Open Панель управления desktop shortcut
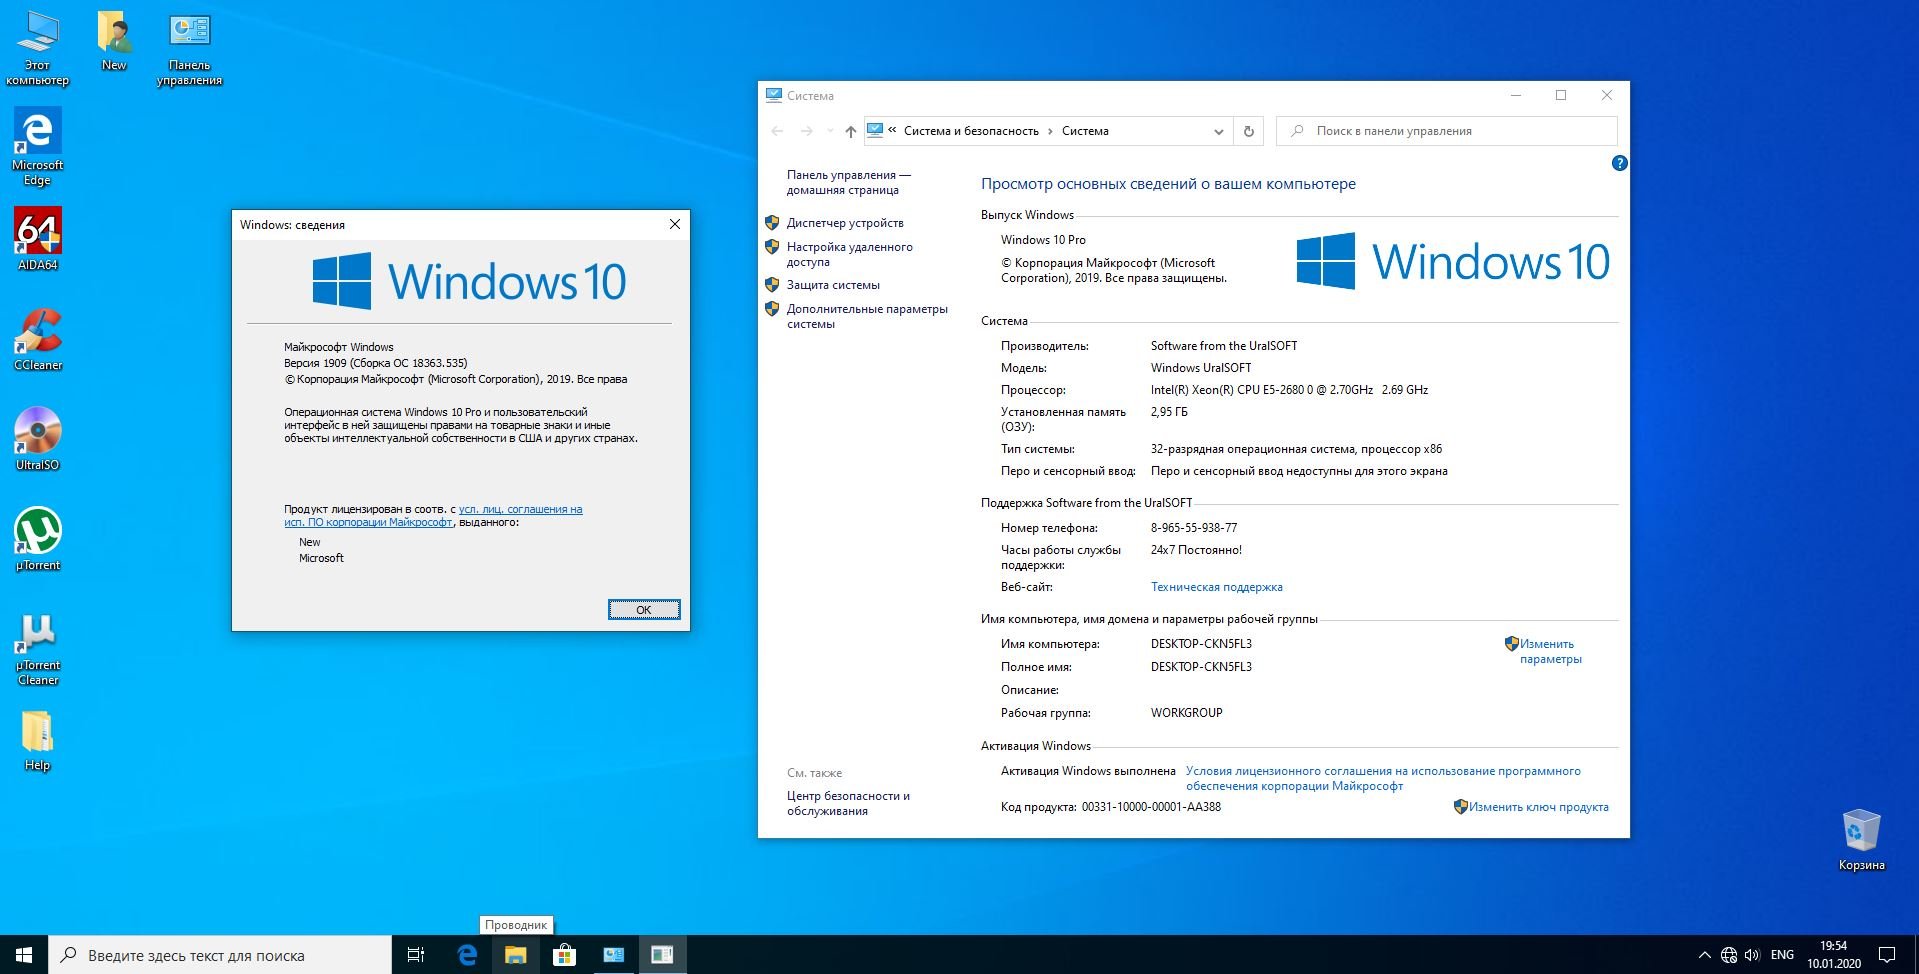Screen dimensions: 1919x974 [189, 49]
